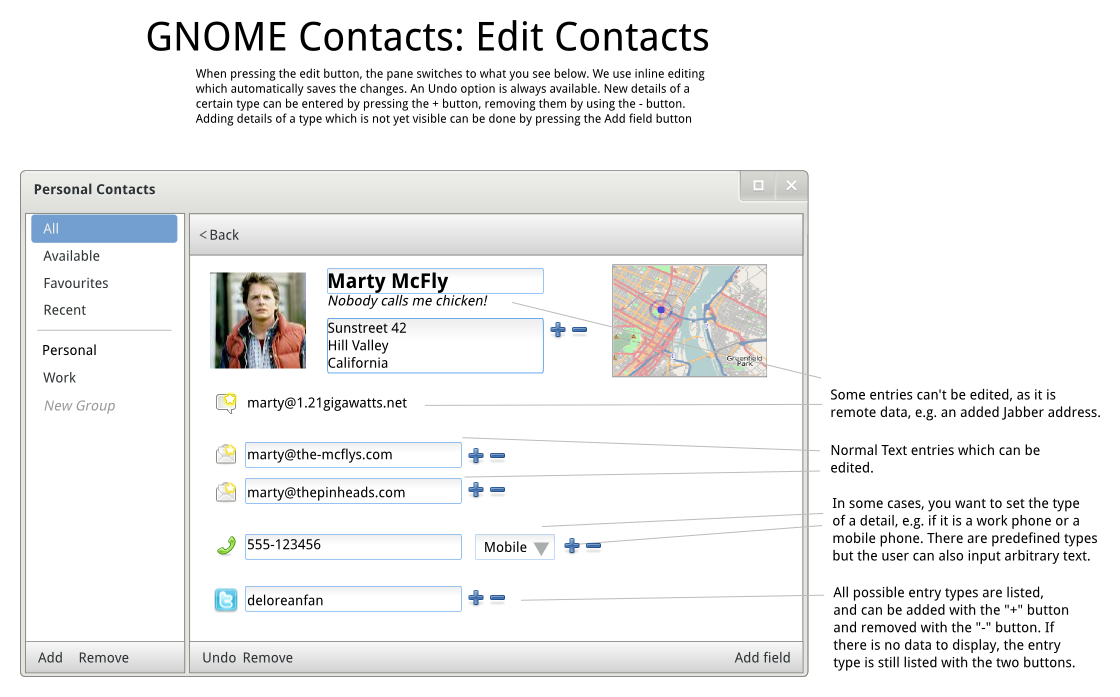Click the Twitter bird icon
The width and height of the screenshot is (1120, 697).
[226, 600]
